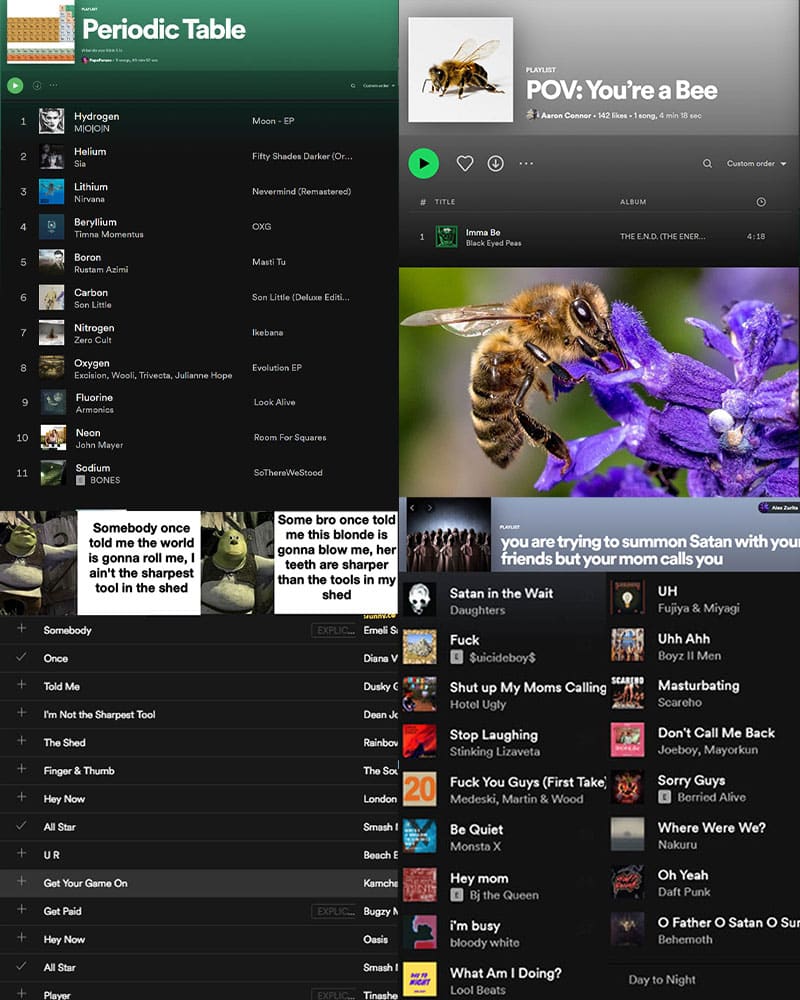Select the Carbon track by Son Little
The image size is (800, 1000).
click(x=199, y=298)
